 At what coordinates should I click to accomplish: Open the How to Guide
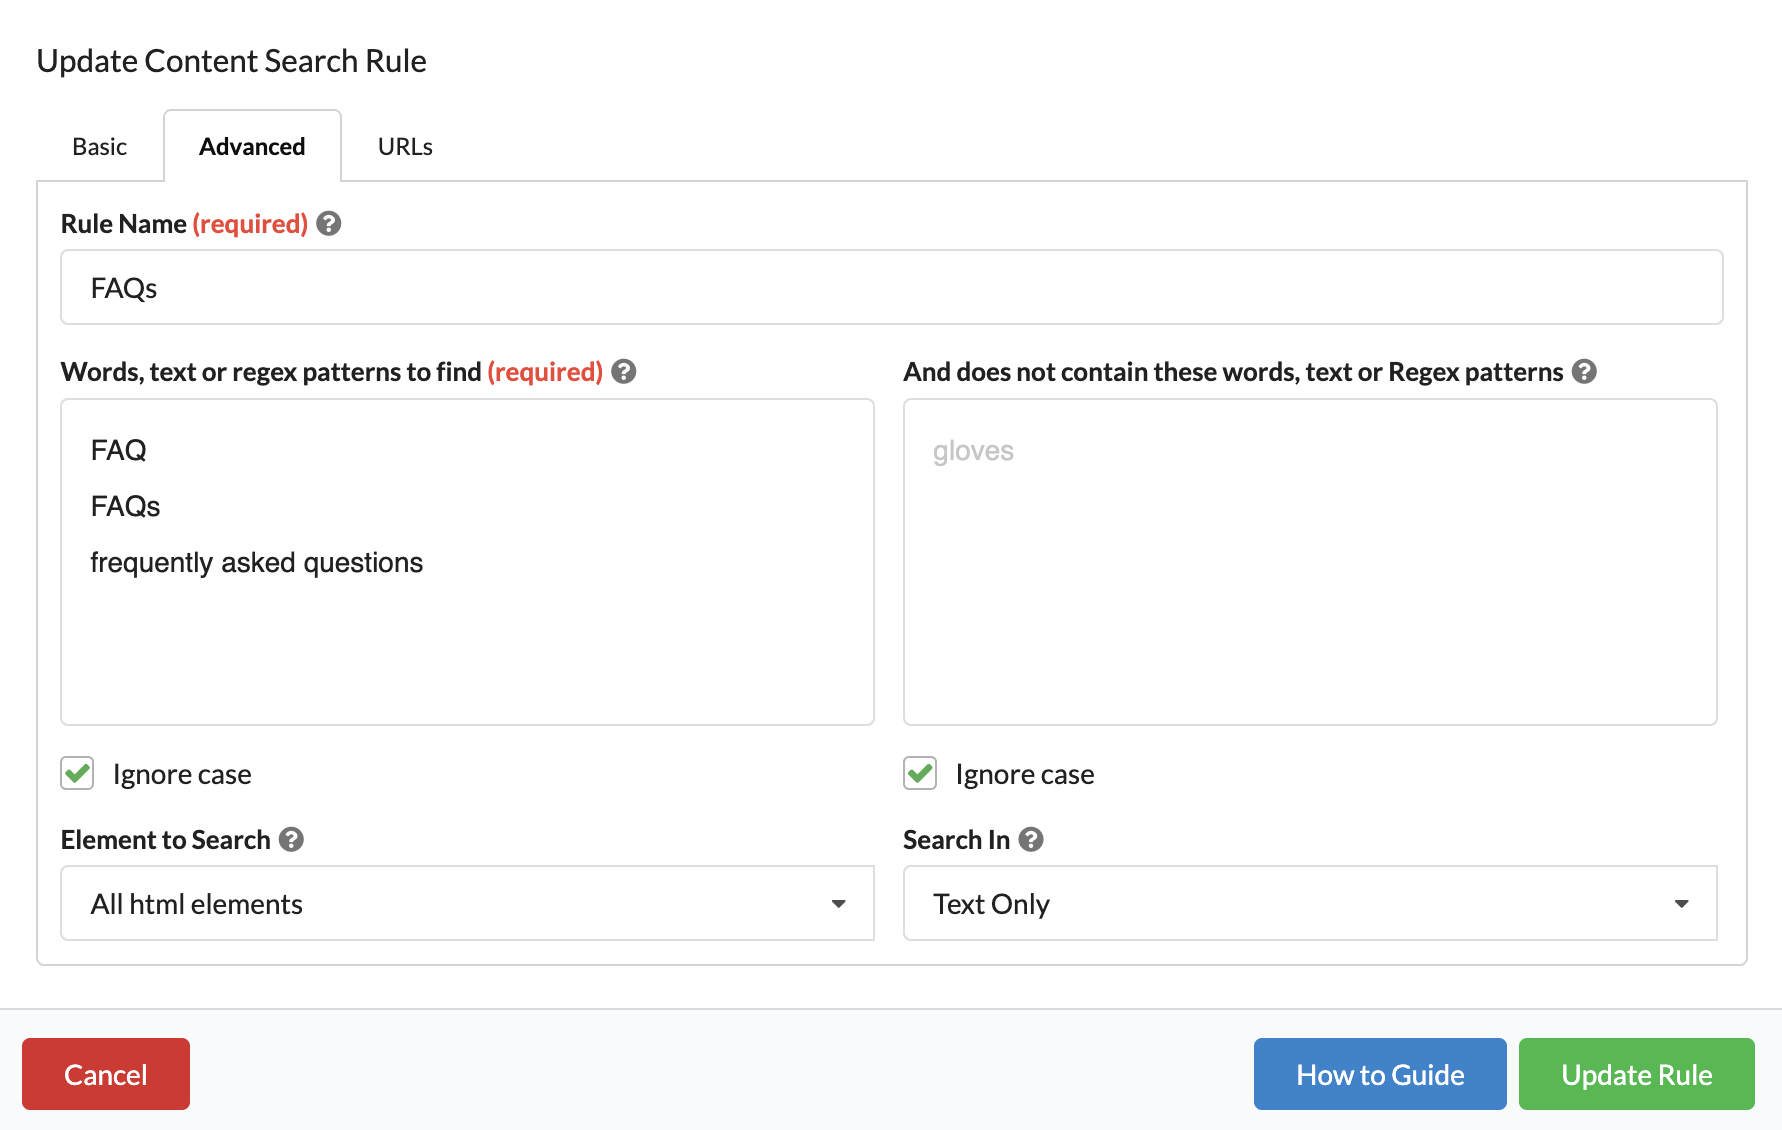[x=1380, y=1074]
